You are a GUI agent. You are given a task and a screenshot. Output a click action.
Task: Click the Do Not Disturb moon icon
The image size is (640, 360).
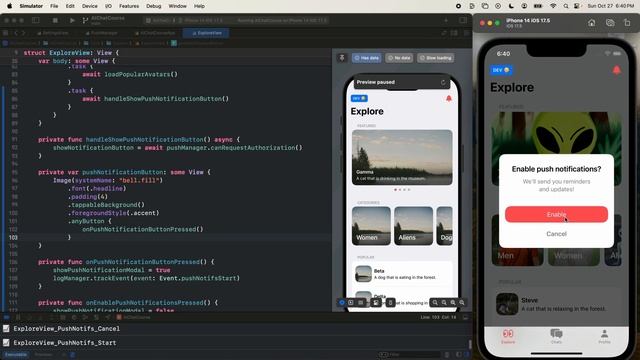pos(511,6)
